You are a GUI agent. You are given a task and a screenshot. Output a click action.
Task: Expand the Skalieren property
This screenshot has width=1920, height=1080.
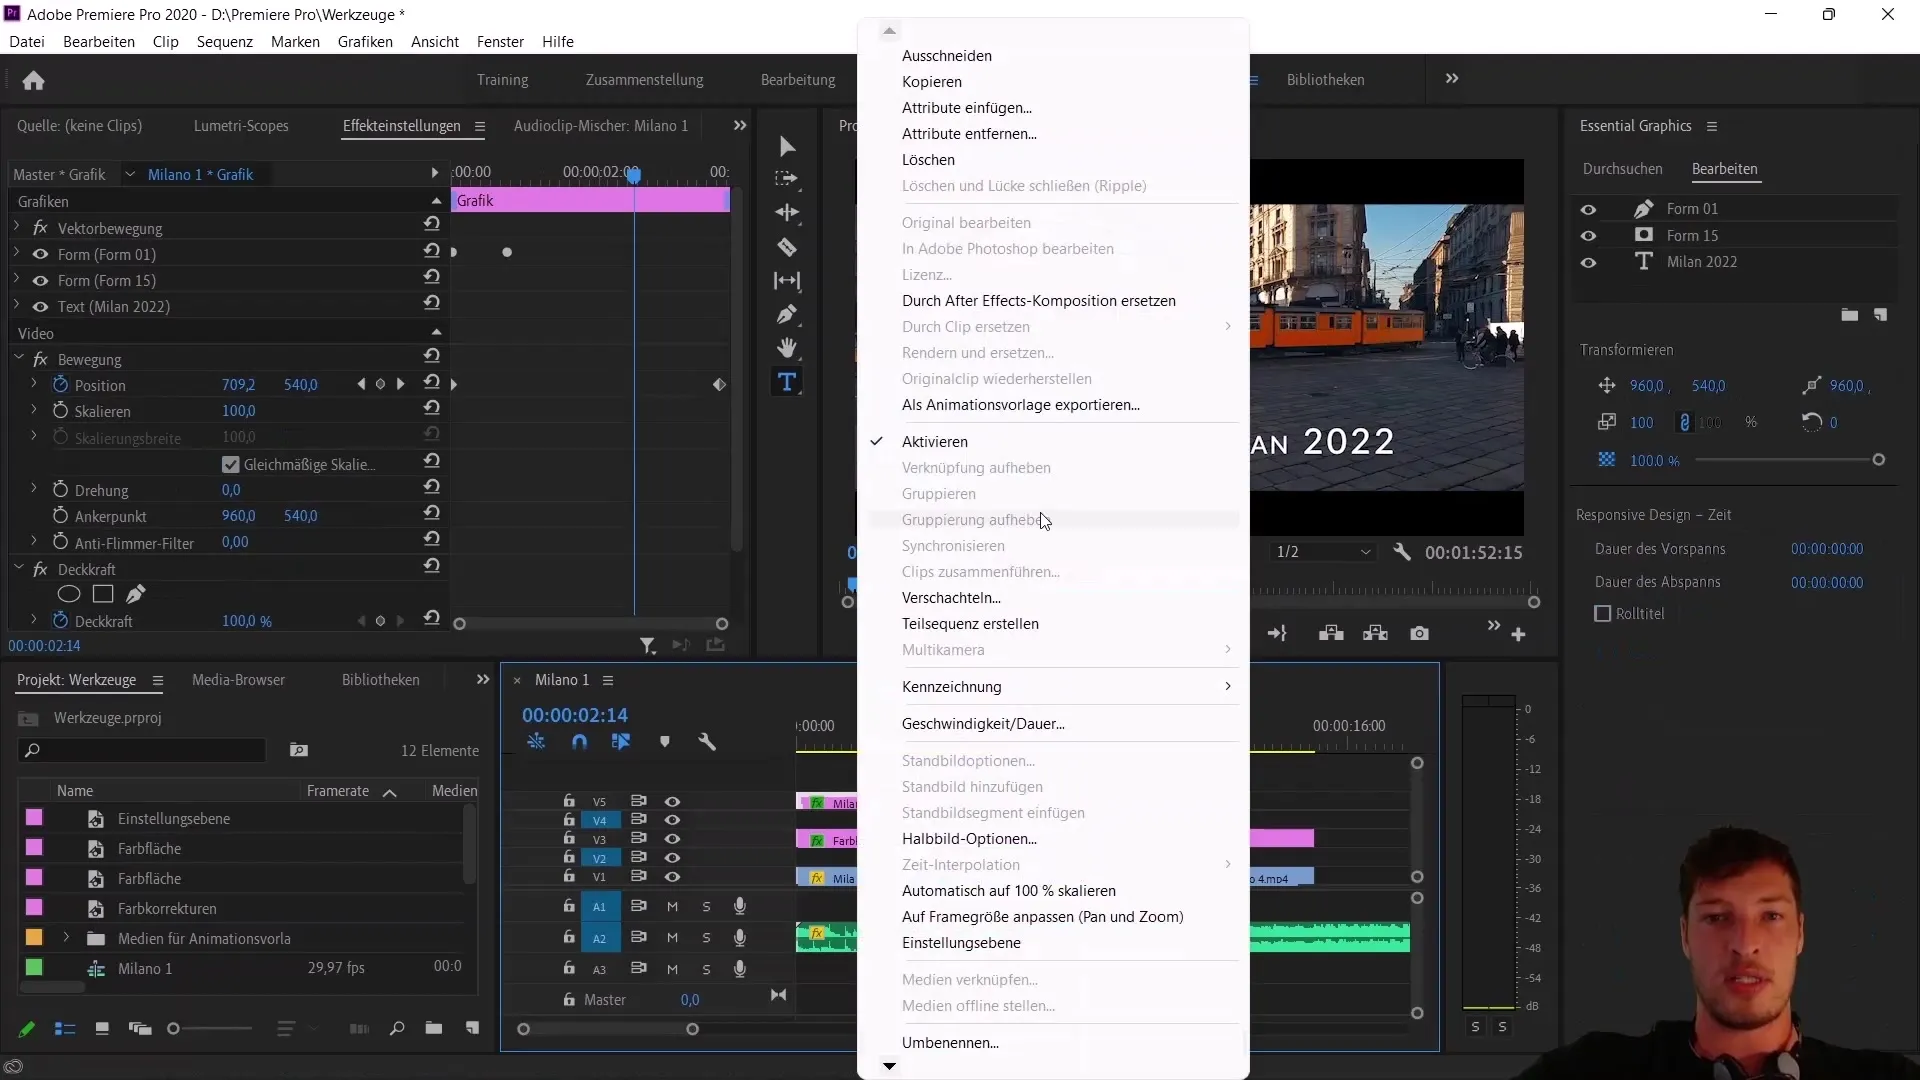[x=34, y=410]
